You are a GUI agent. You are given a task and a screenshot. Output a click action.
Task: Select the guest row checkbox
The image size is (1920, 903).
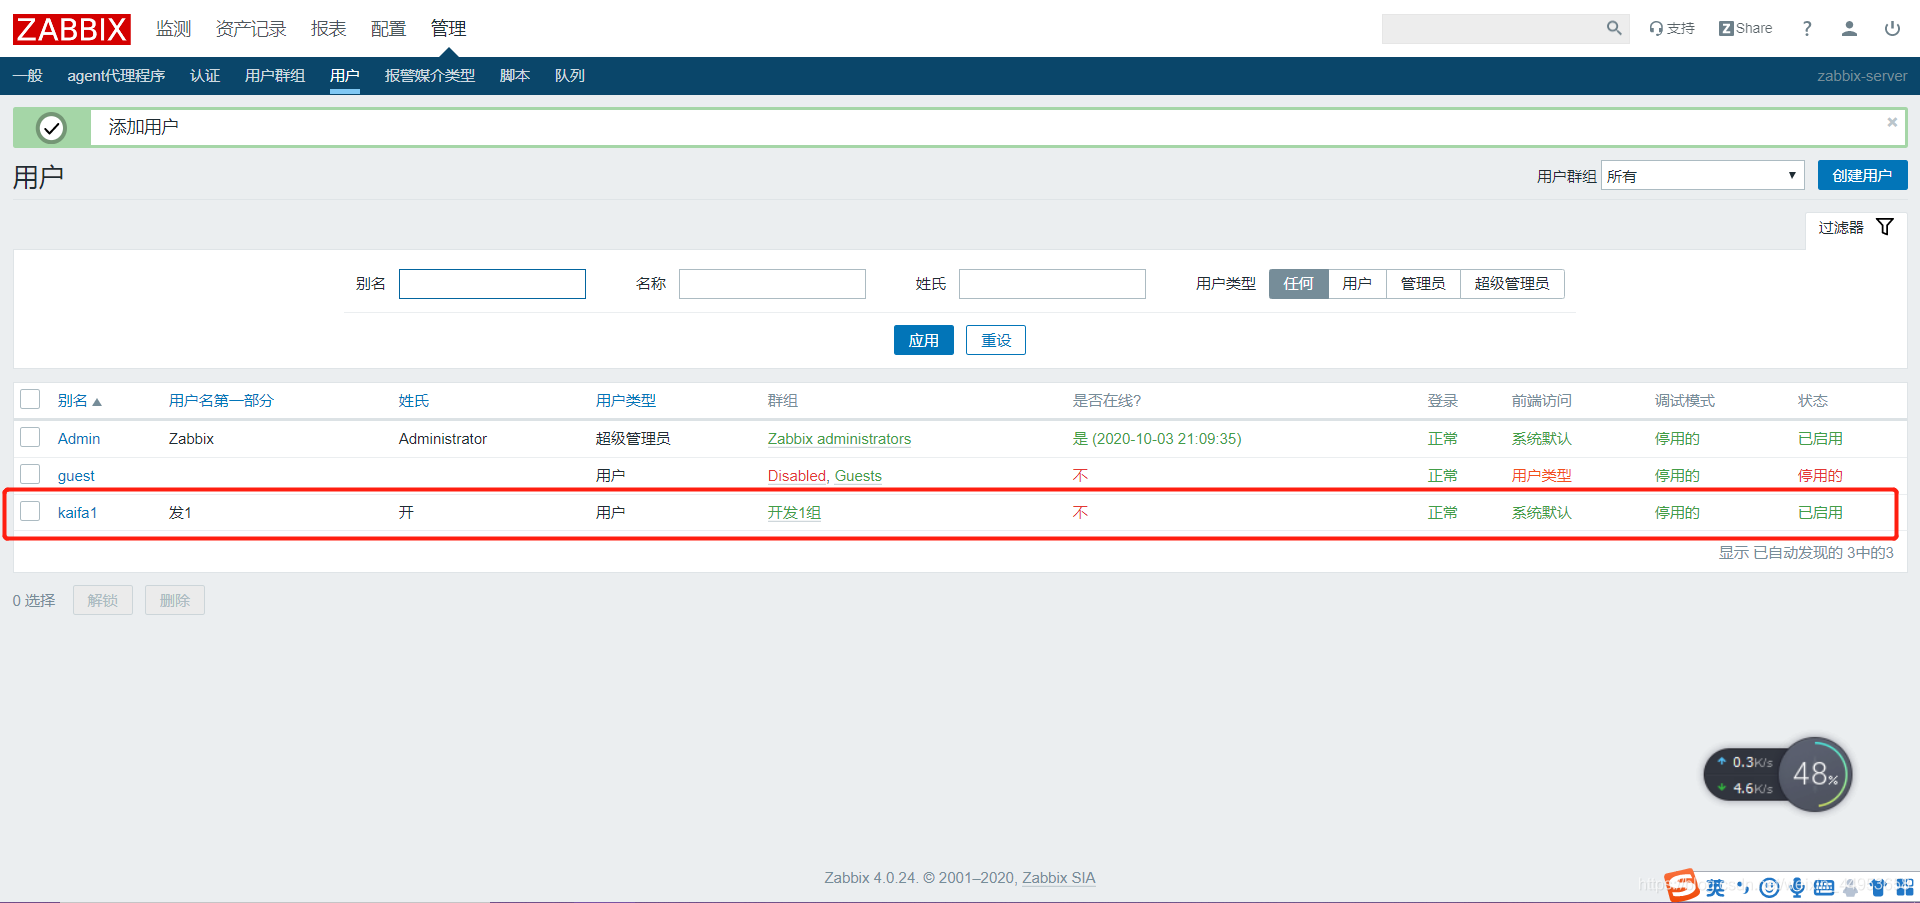(x=30, y=474)
